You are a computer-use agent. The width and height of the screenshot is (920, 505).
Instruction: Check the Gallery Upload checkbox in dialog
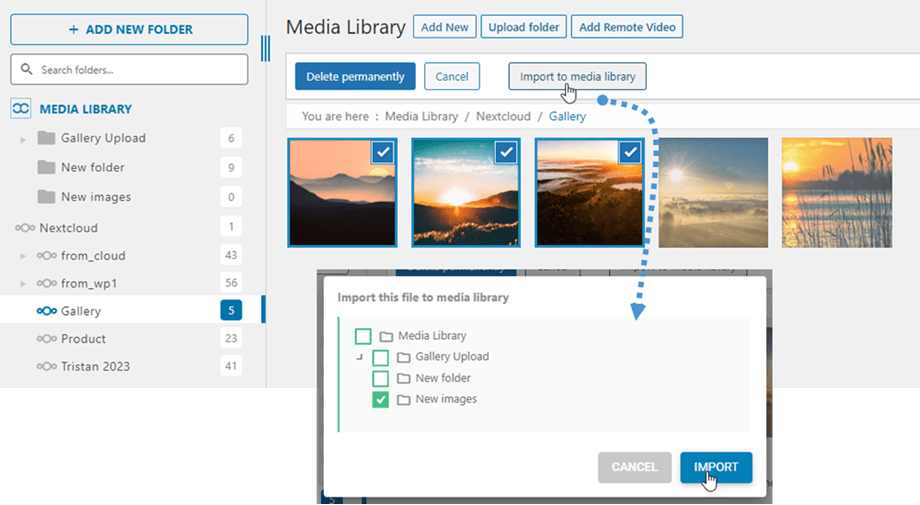(381, 358)
